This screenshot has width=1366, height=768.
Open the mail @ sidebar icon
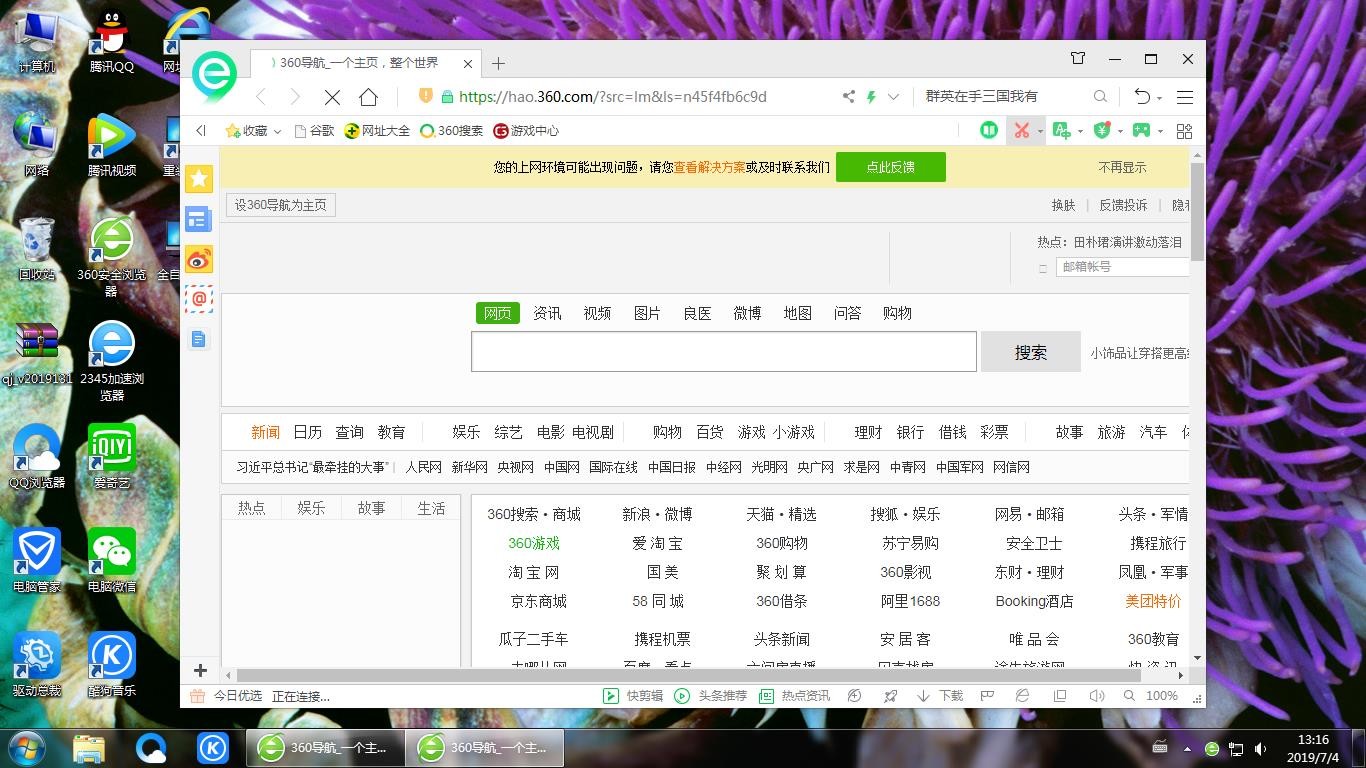point(199,298)
